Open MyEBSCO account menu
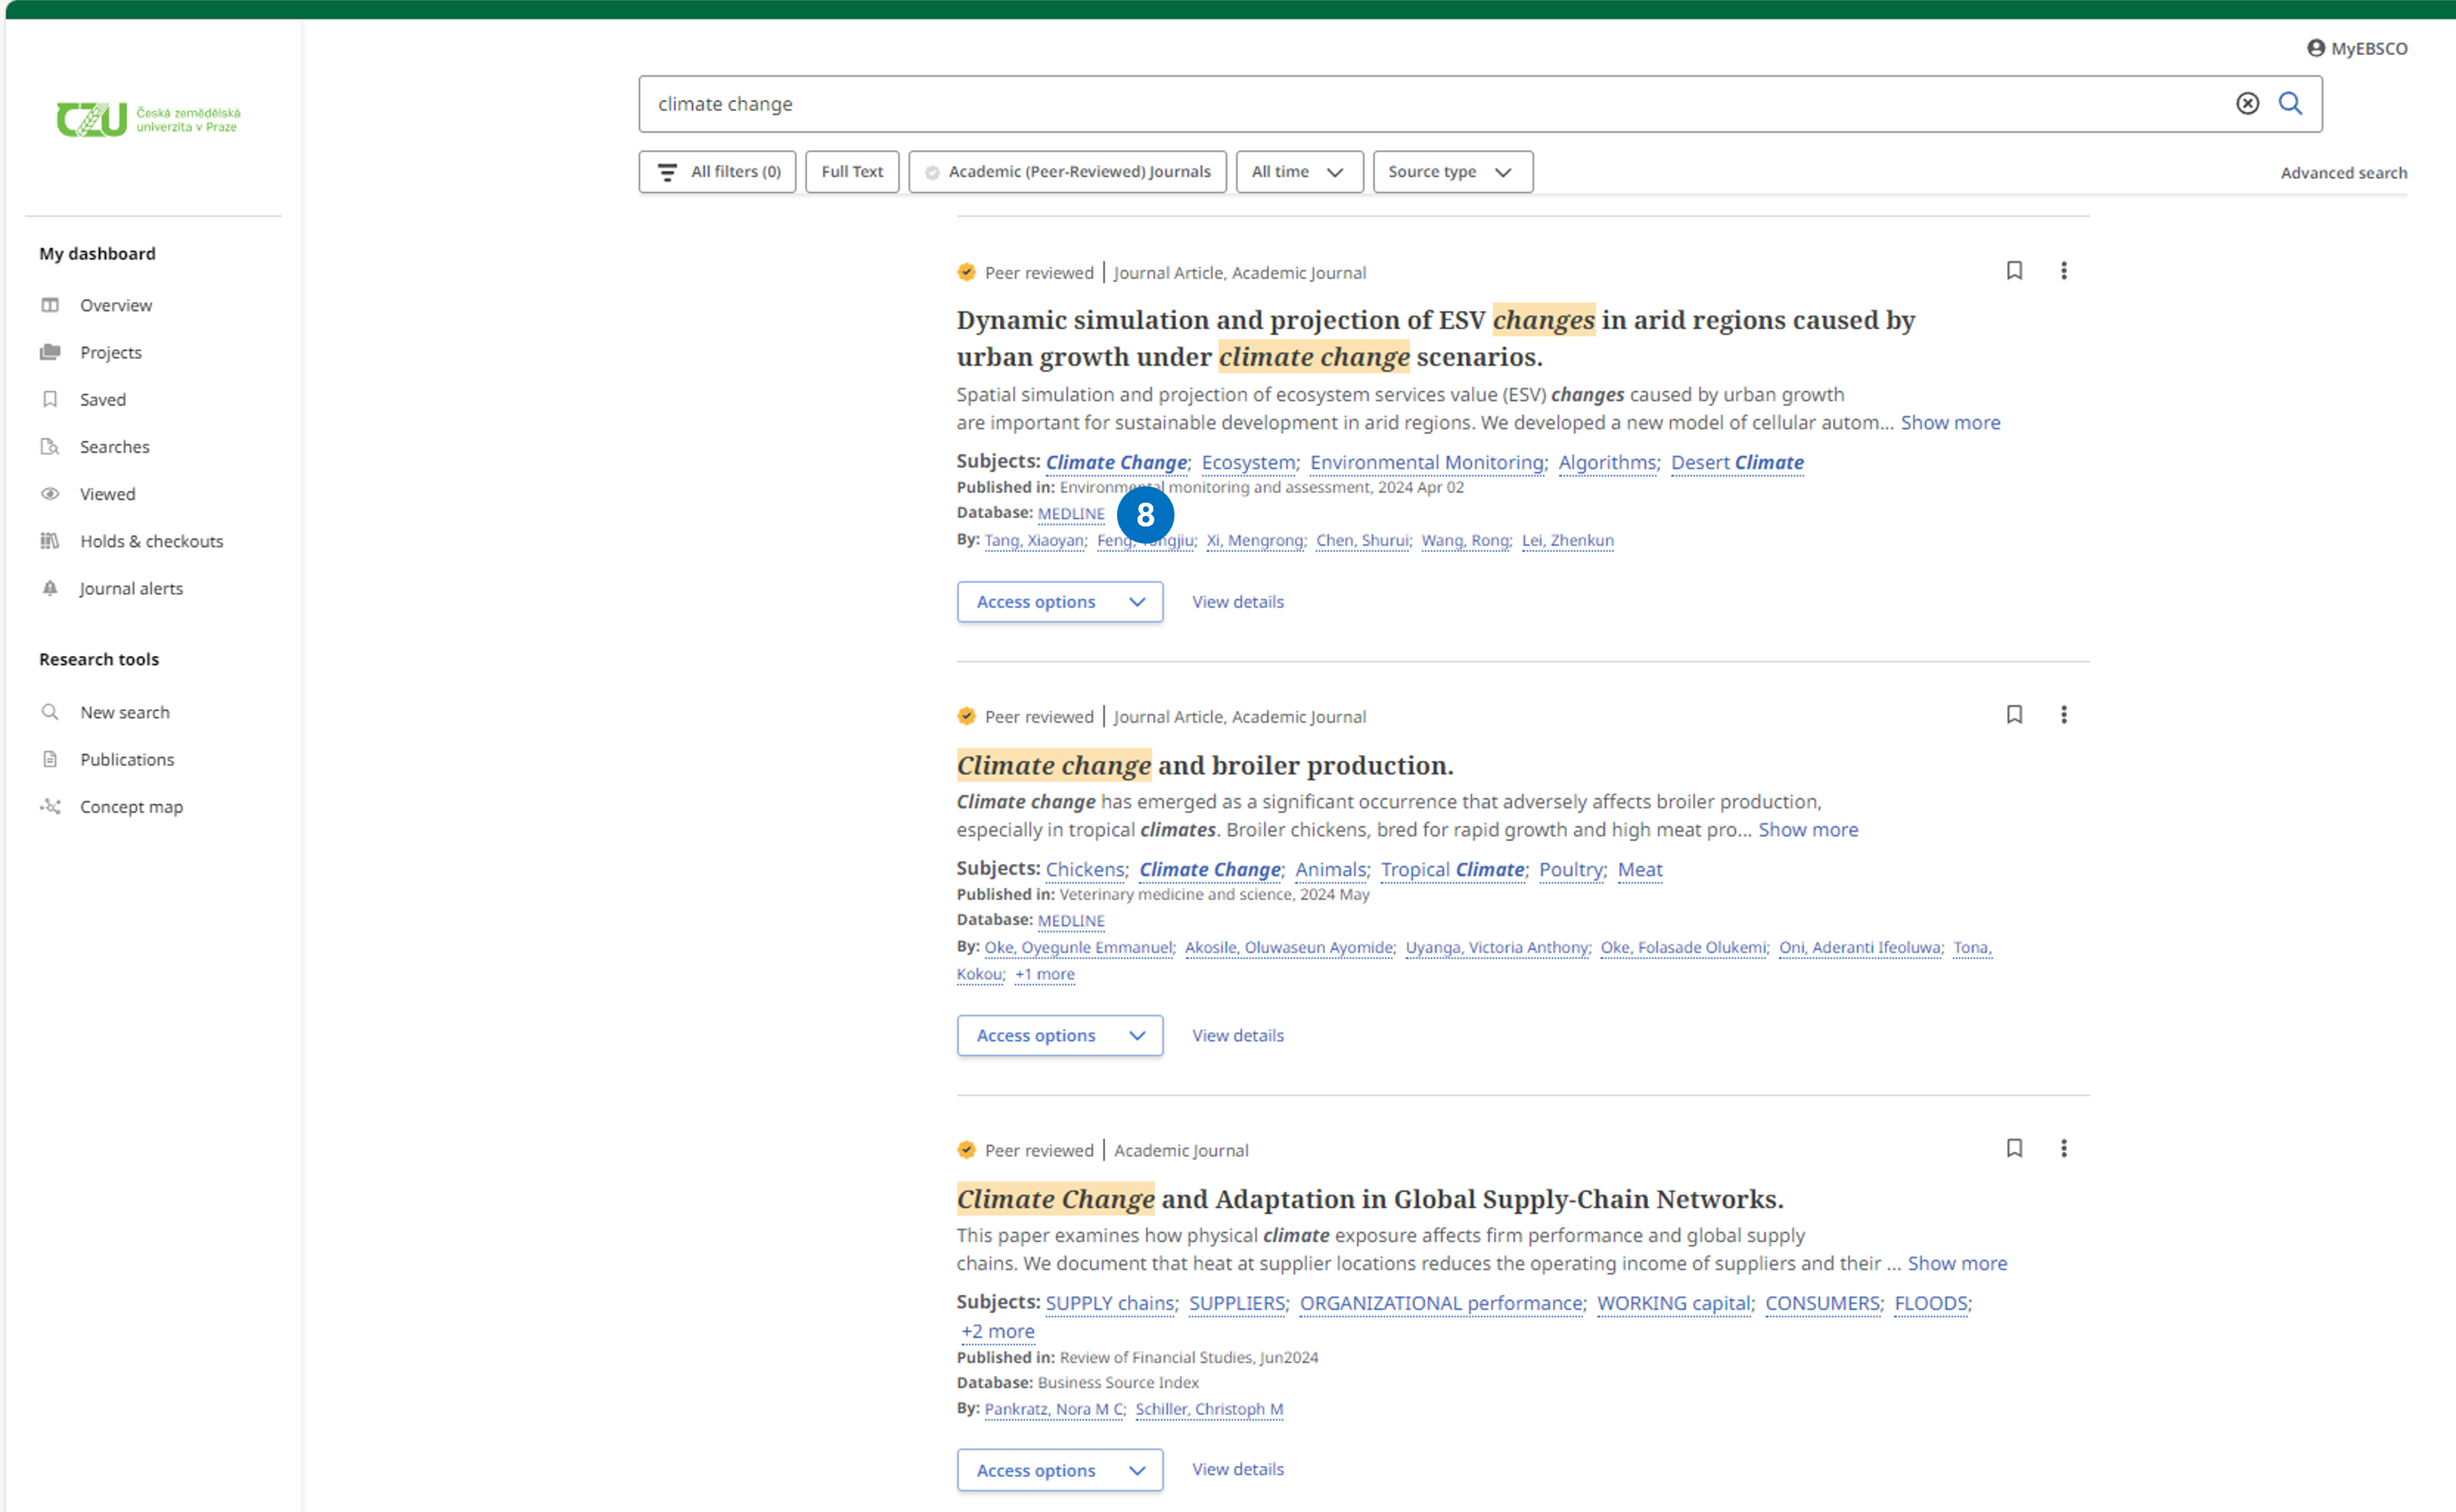 [2357, 48]
